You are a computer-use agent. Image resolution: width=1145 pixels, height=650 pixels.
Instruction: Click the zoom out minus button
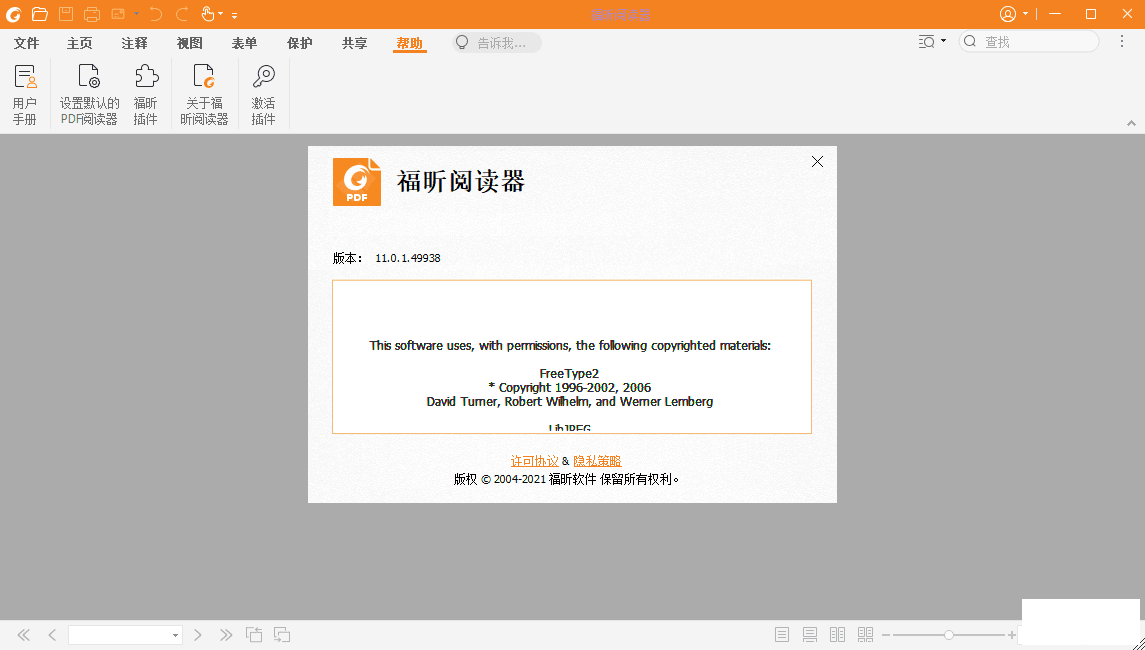(886, 635)
